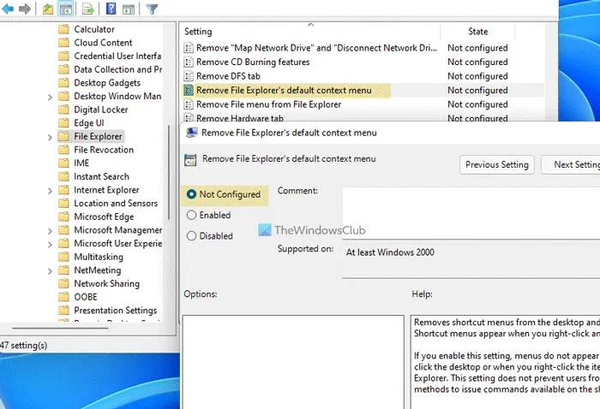Select the Credential User Interface tree item
The height and width of the screenshot is (409, 600).
117,56
